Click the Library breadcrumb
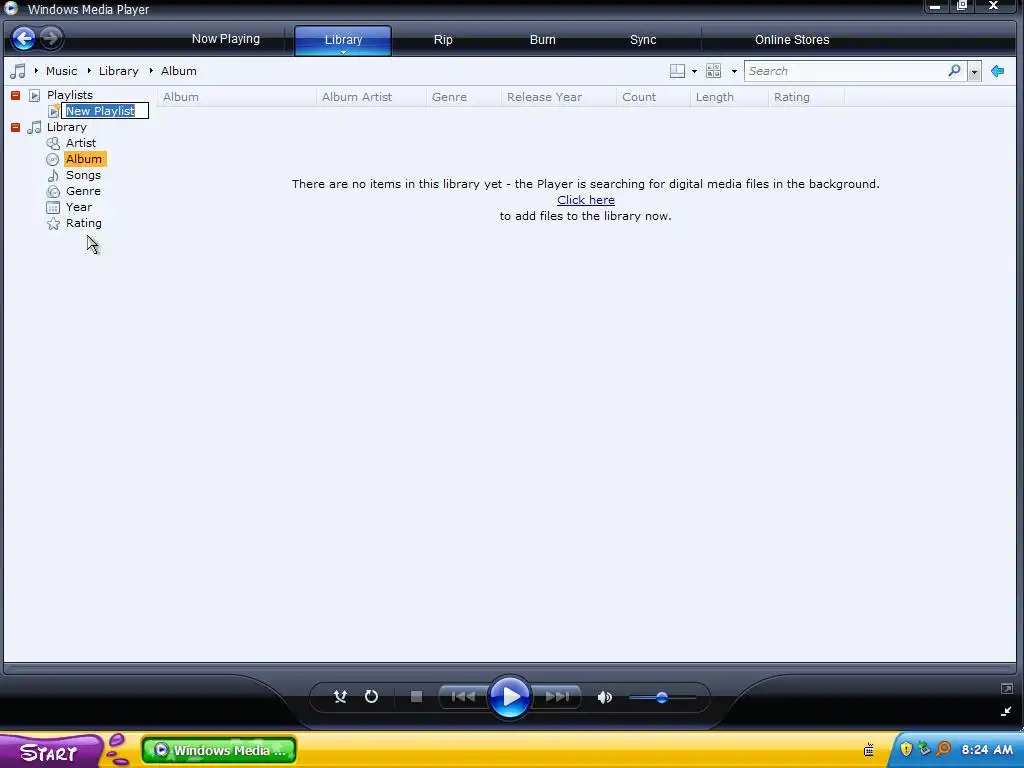1024x768 pixels. tap(118, 71)
